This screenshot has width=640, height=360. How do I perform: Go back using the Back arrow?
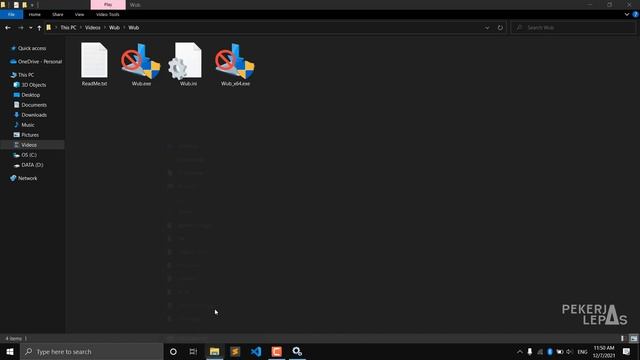pos(8,28)
